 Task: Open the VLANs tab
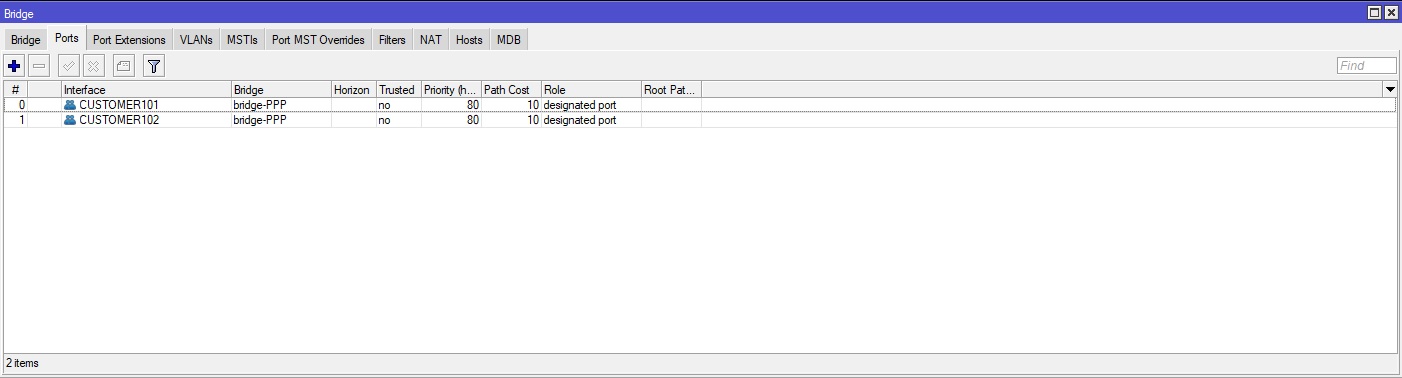click(x=196, y=40)
